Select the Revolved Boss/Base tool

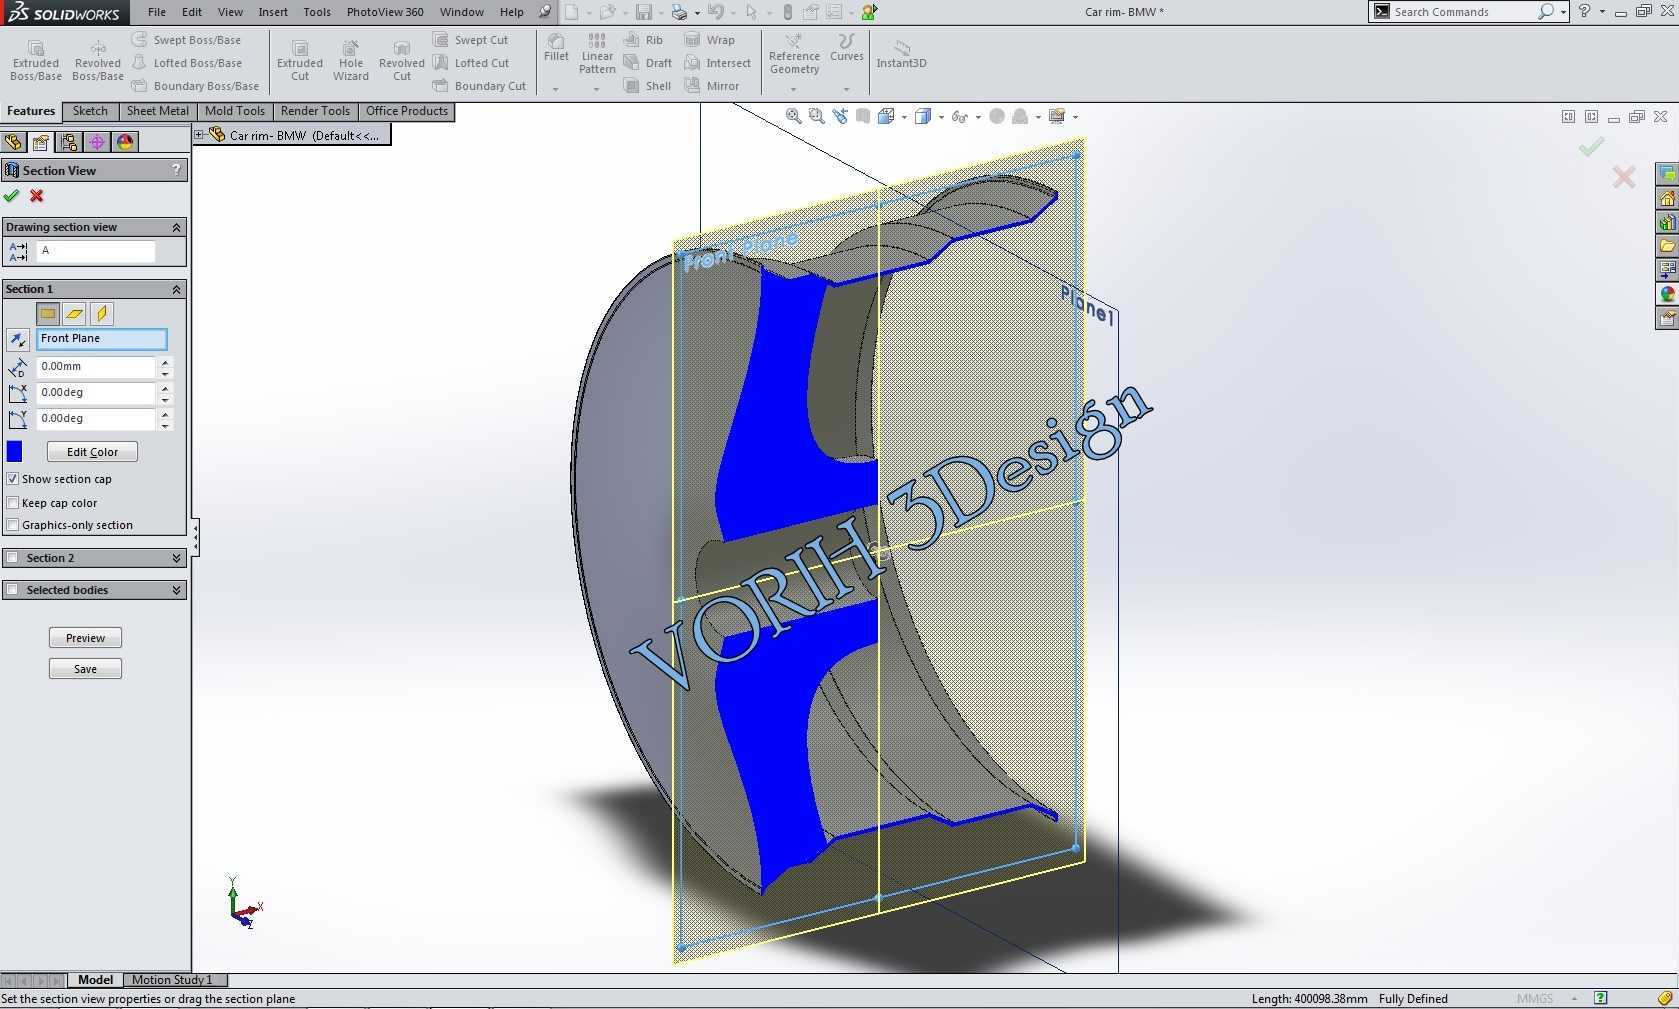pyautogui.click(x=98, y=61)
